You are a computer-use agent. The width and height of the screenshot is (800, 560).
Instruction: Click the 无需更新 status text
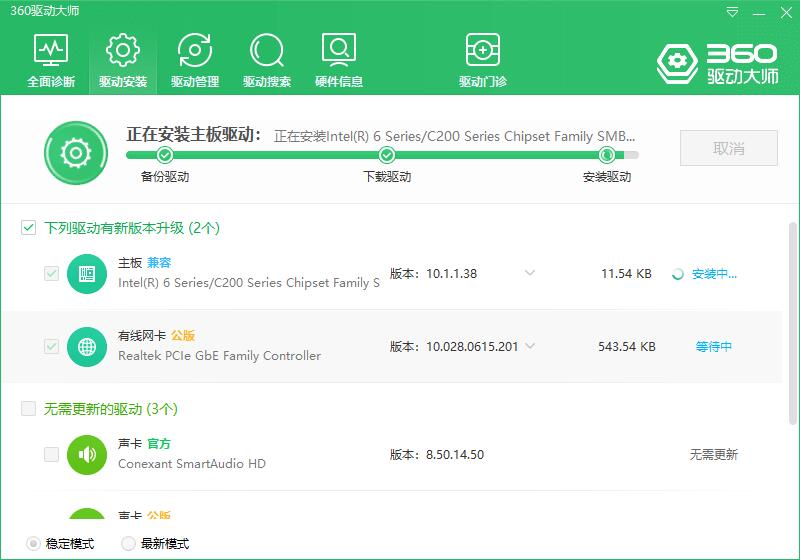(x=714, y=454)
